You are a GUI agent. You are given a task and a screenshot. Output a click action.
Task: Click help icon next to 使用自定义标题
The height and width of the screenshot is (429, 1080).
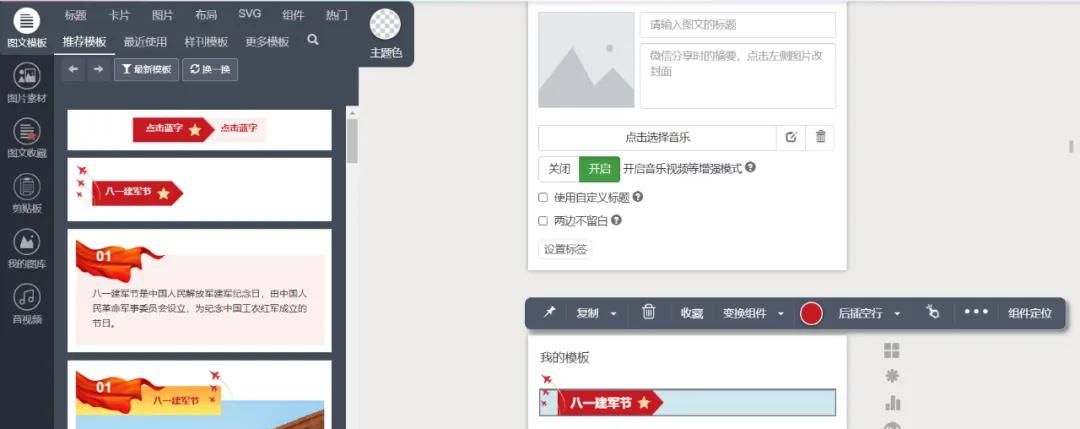(x=638, y=197)
